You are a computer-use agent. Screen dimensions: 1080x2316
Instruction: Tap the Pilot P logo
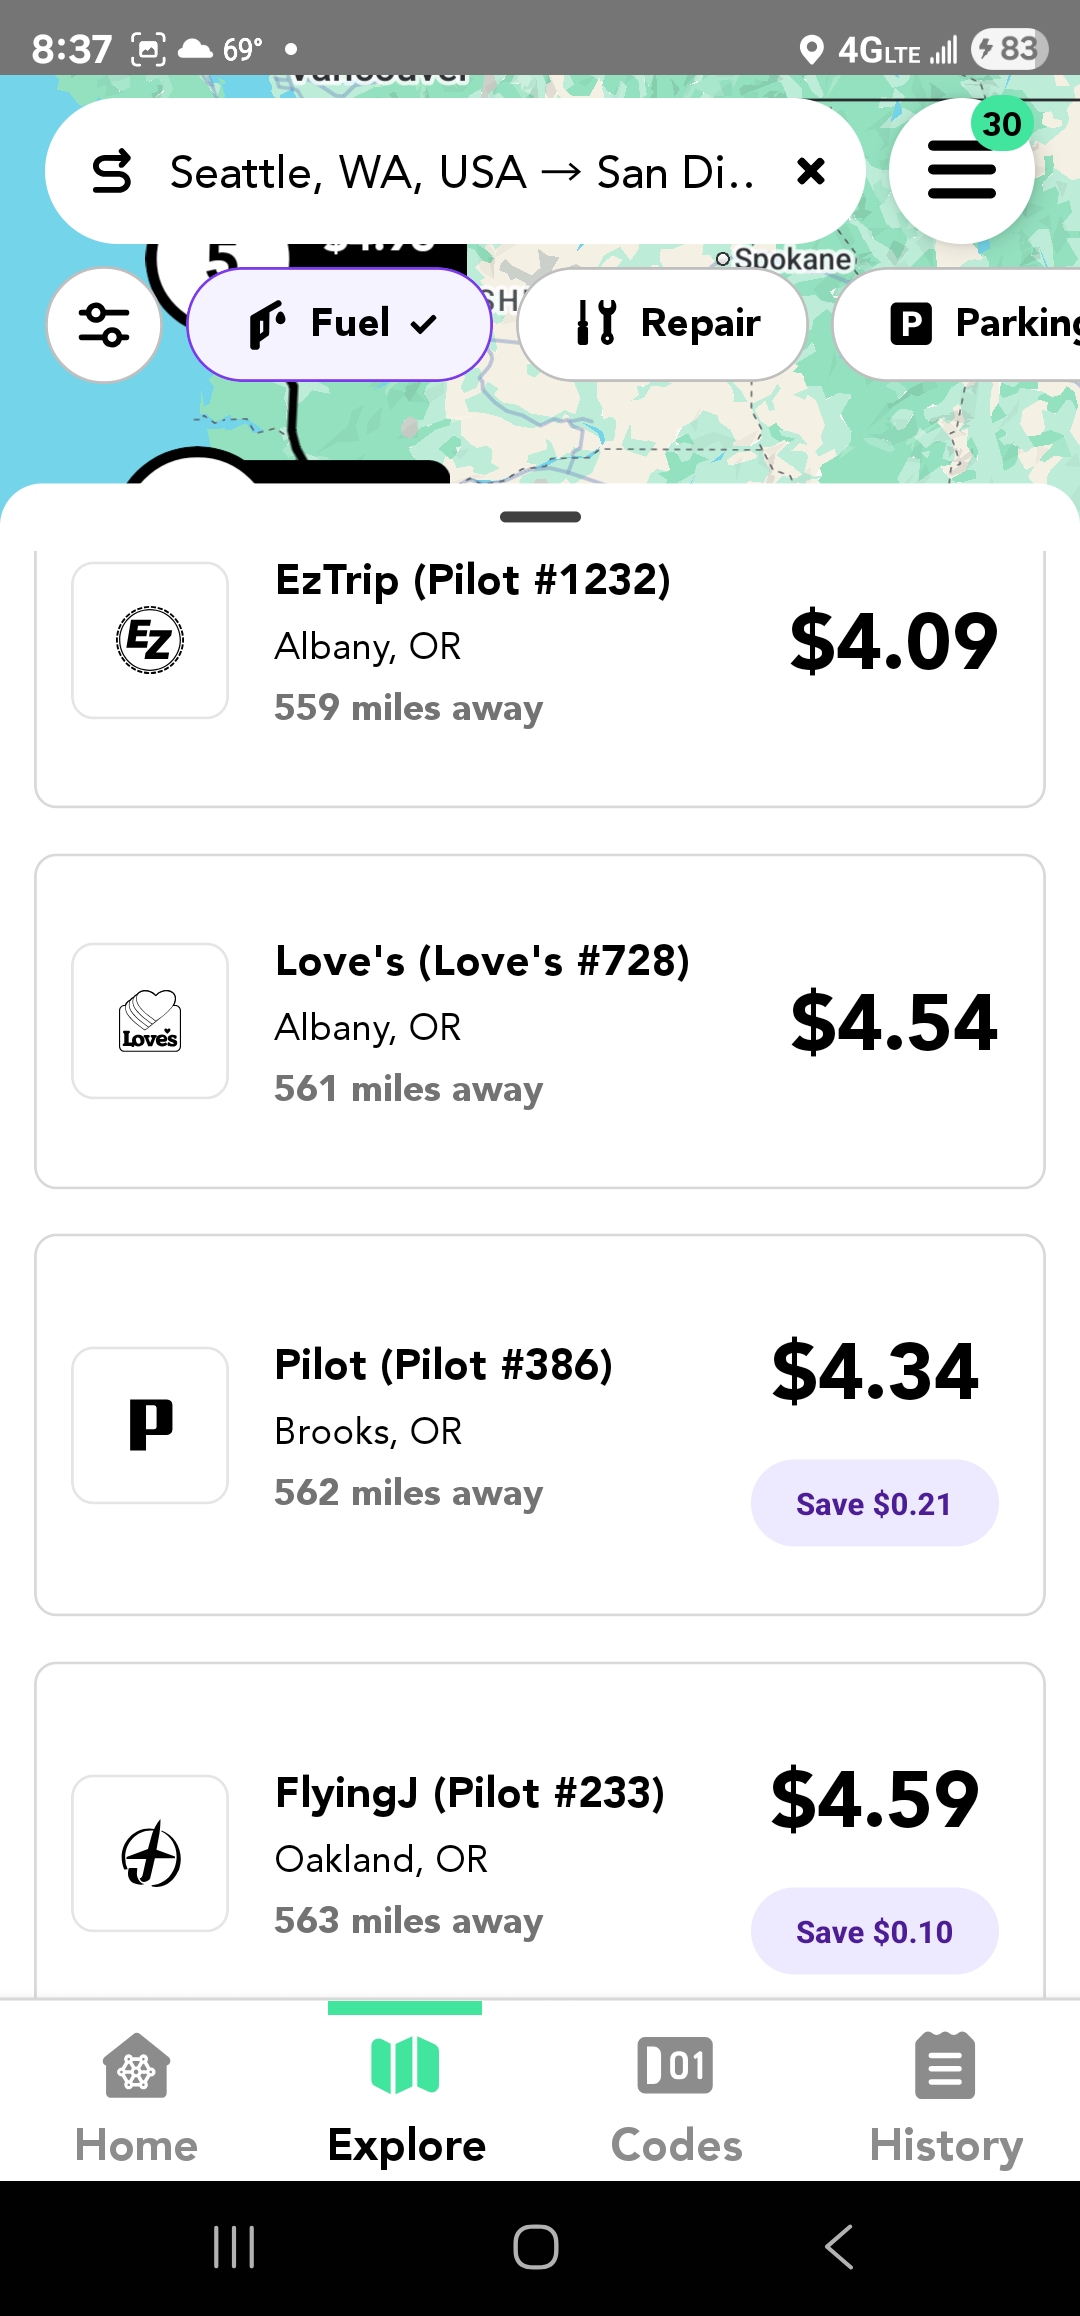[x=150, y=1425]
